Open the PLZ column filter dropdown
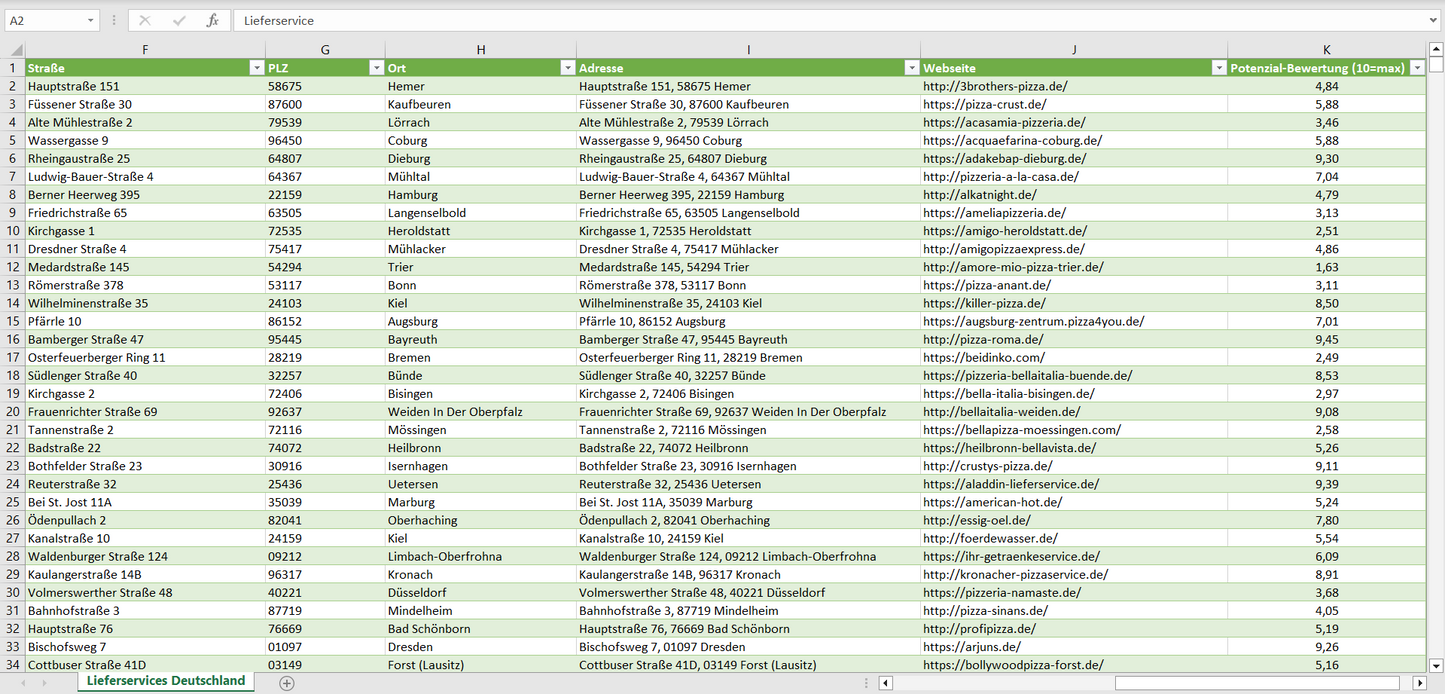 376,68
